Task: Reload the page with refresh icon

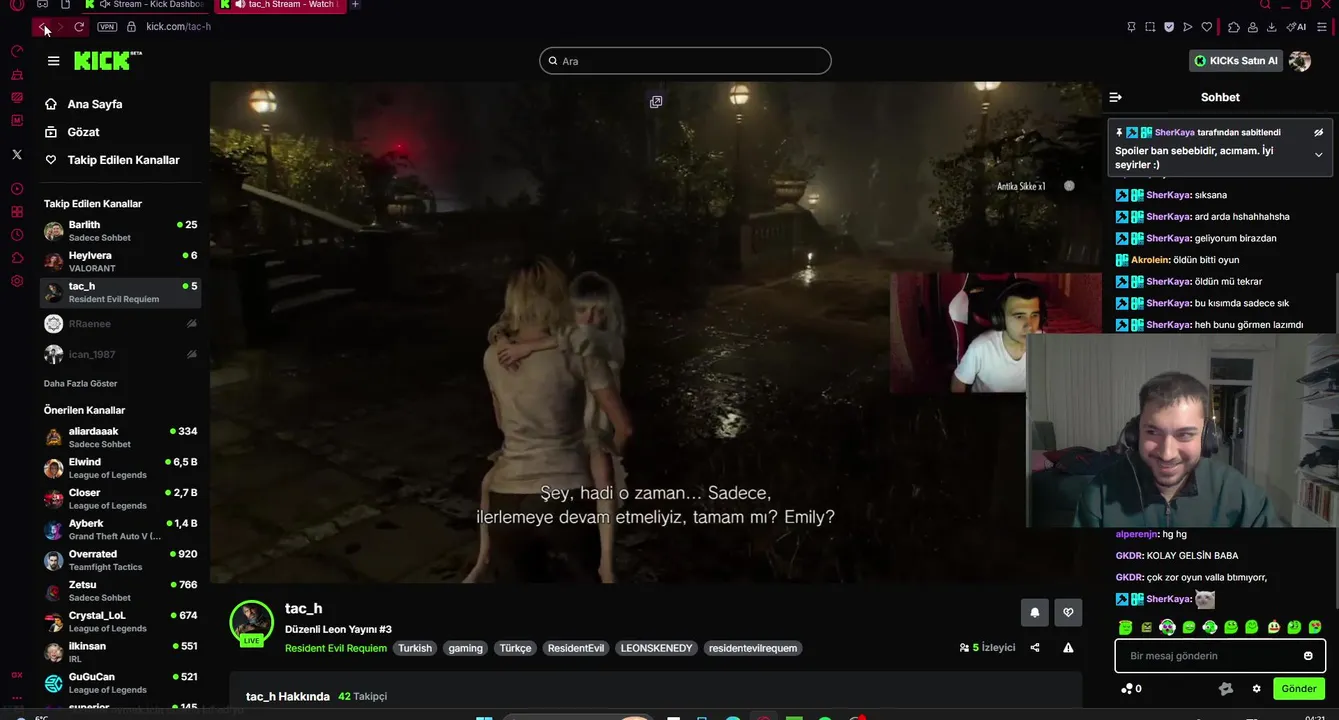Action: pos(79,27)
